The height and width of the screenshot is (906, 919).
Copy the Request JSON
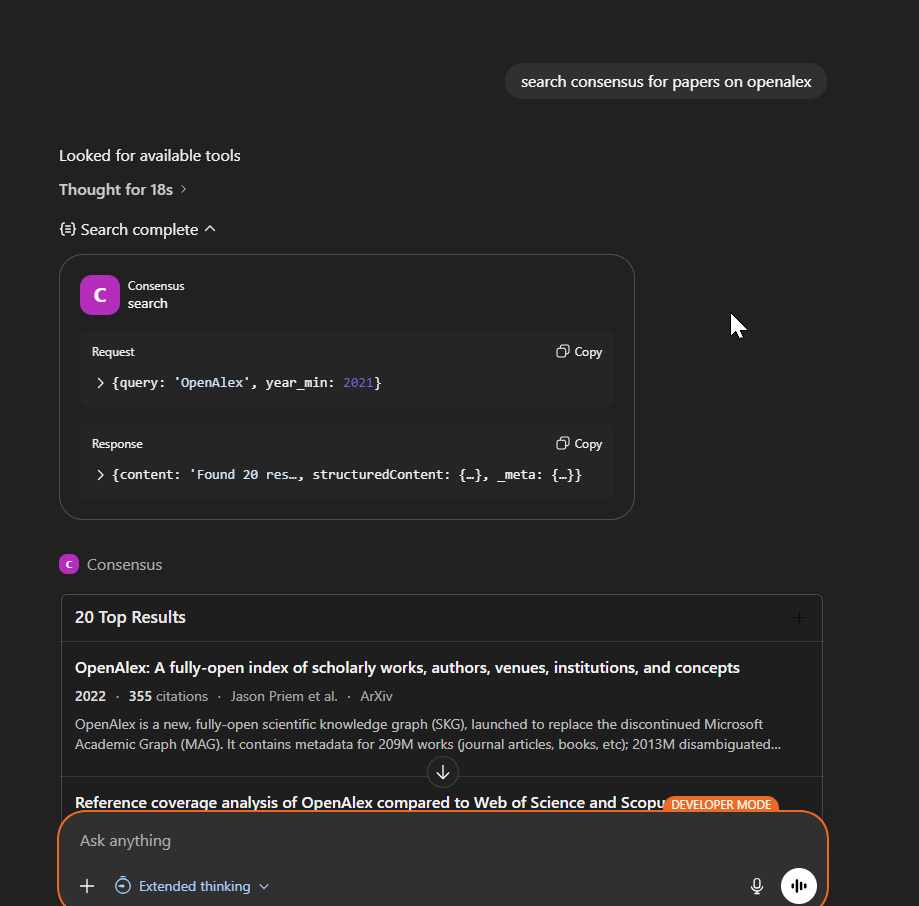coord(579,352)
